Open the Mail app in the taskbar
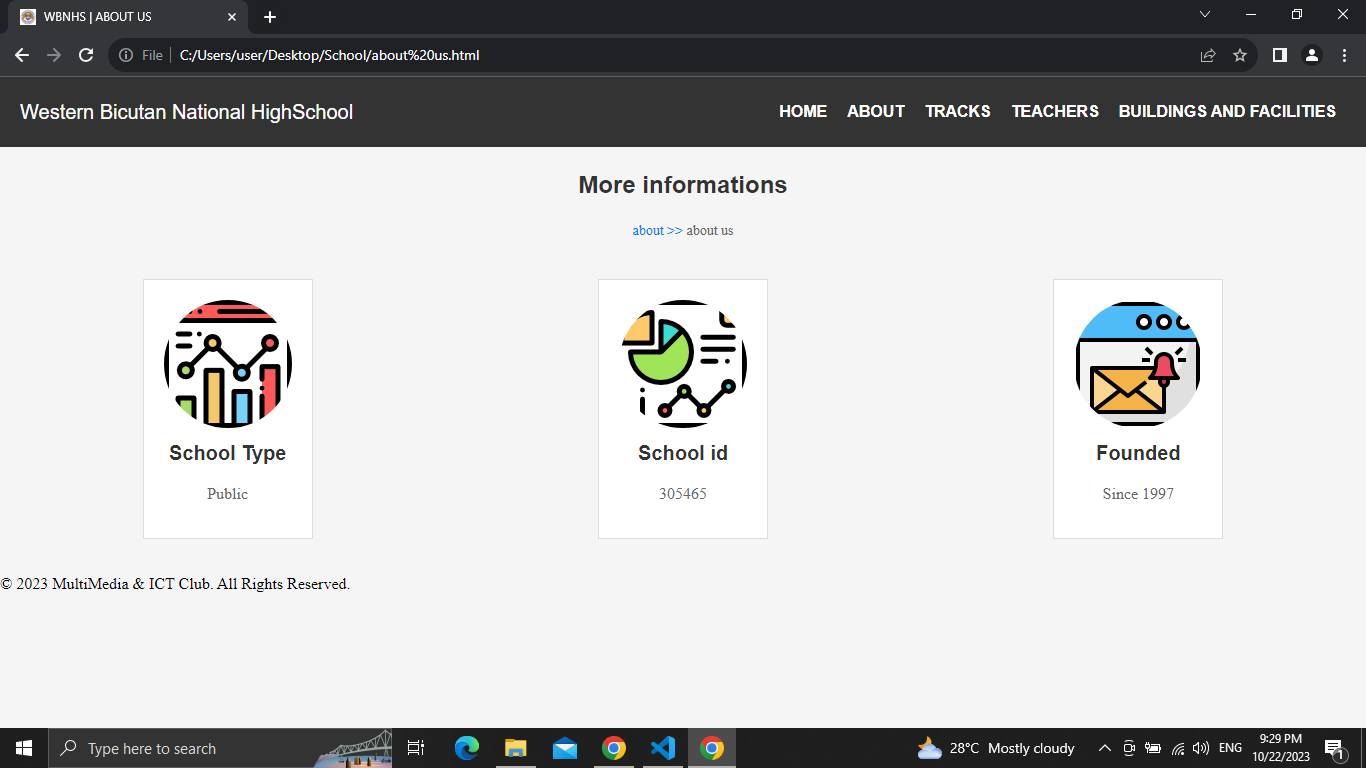1366x768 pixels. (x=564, y=747)
